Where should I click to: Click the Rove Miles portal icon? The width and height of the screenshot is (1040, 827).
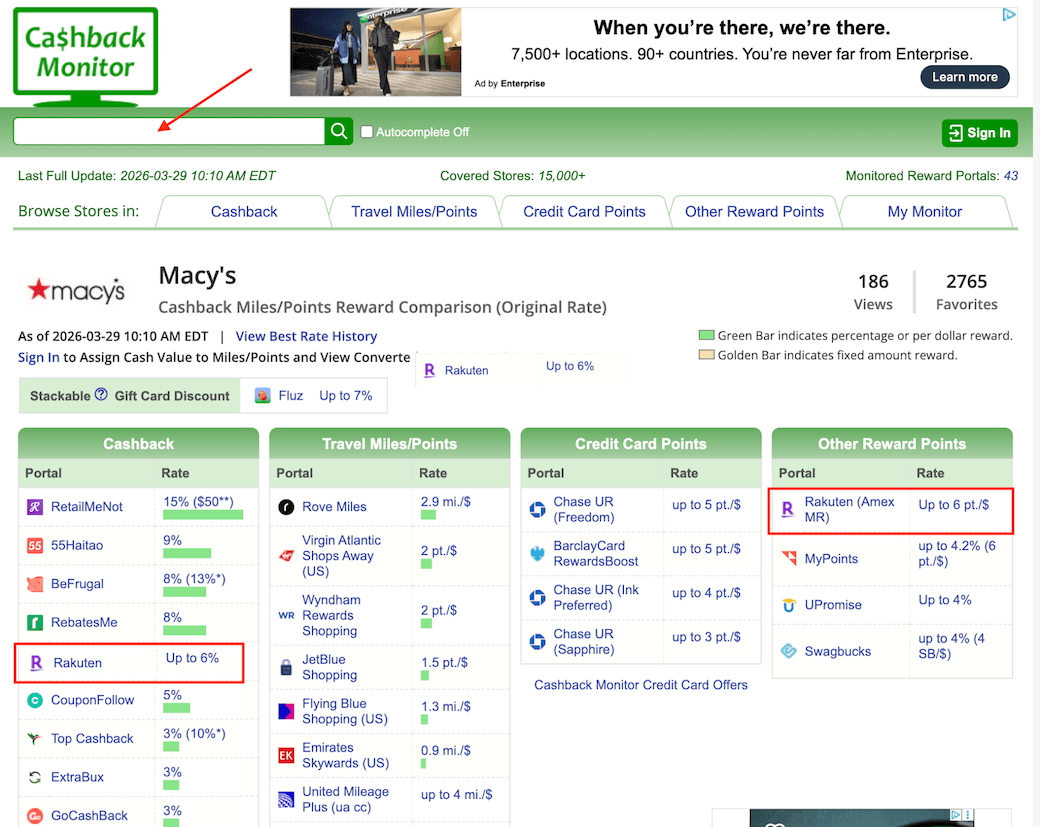(x=286, y=507)
